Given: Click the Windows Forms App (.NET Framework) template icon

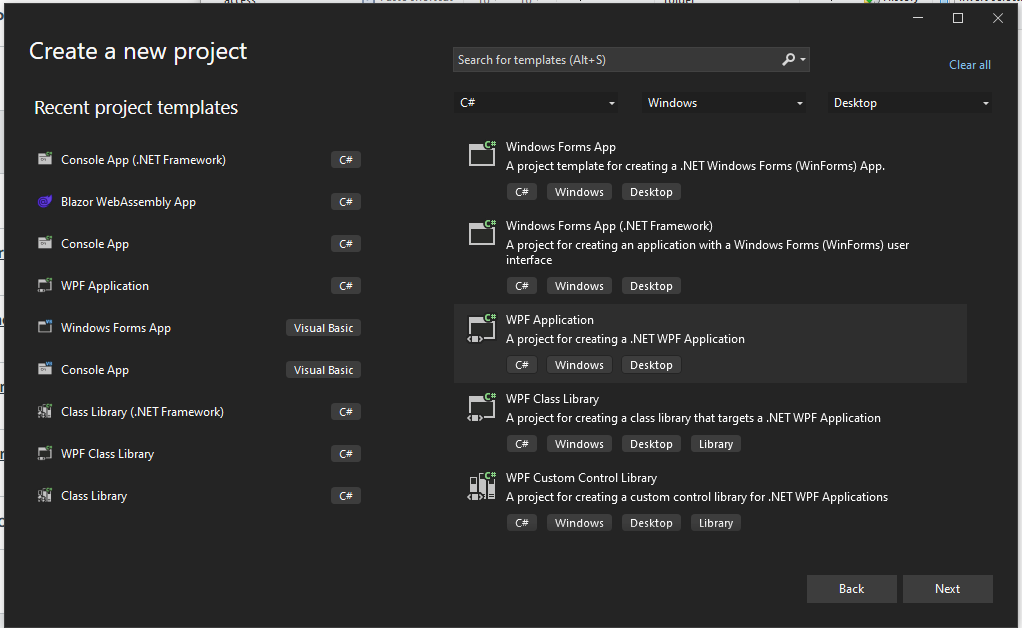Looking at the screenshot, I should [x=482, y=233].
